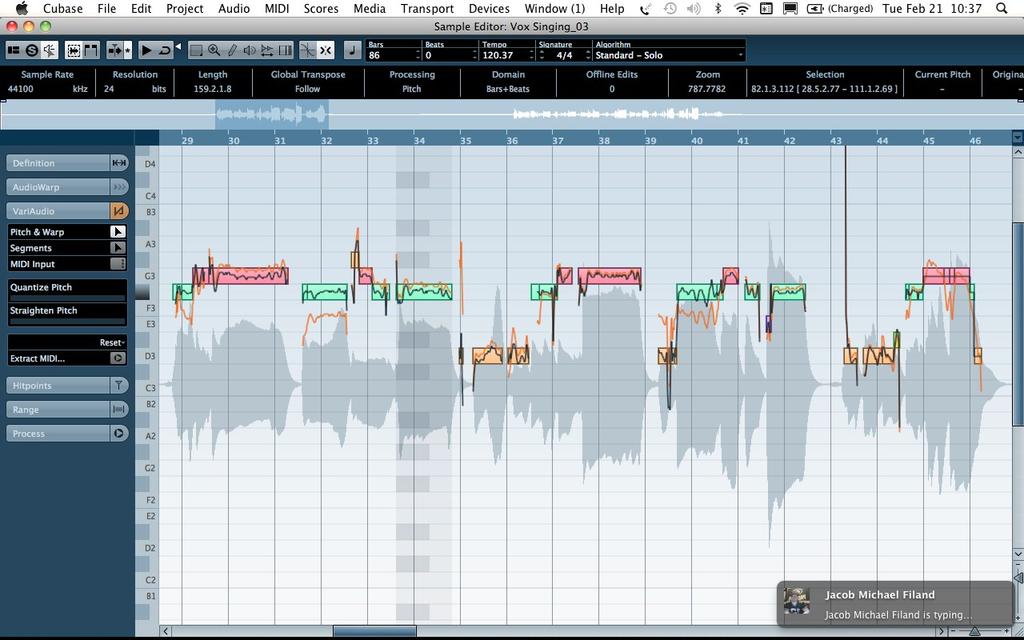Select the Time Warp tool
Viewport: 1024px width, 640px height.
(x=285, y=50)
